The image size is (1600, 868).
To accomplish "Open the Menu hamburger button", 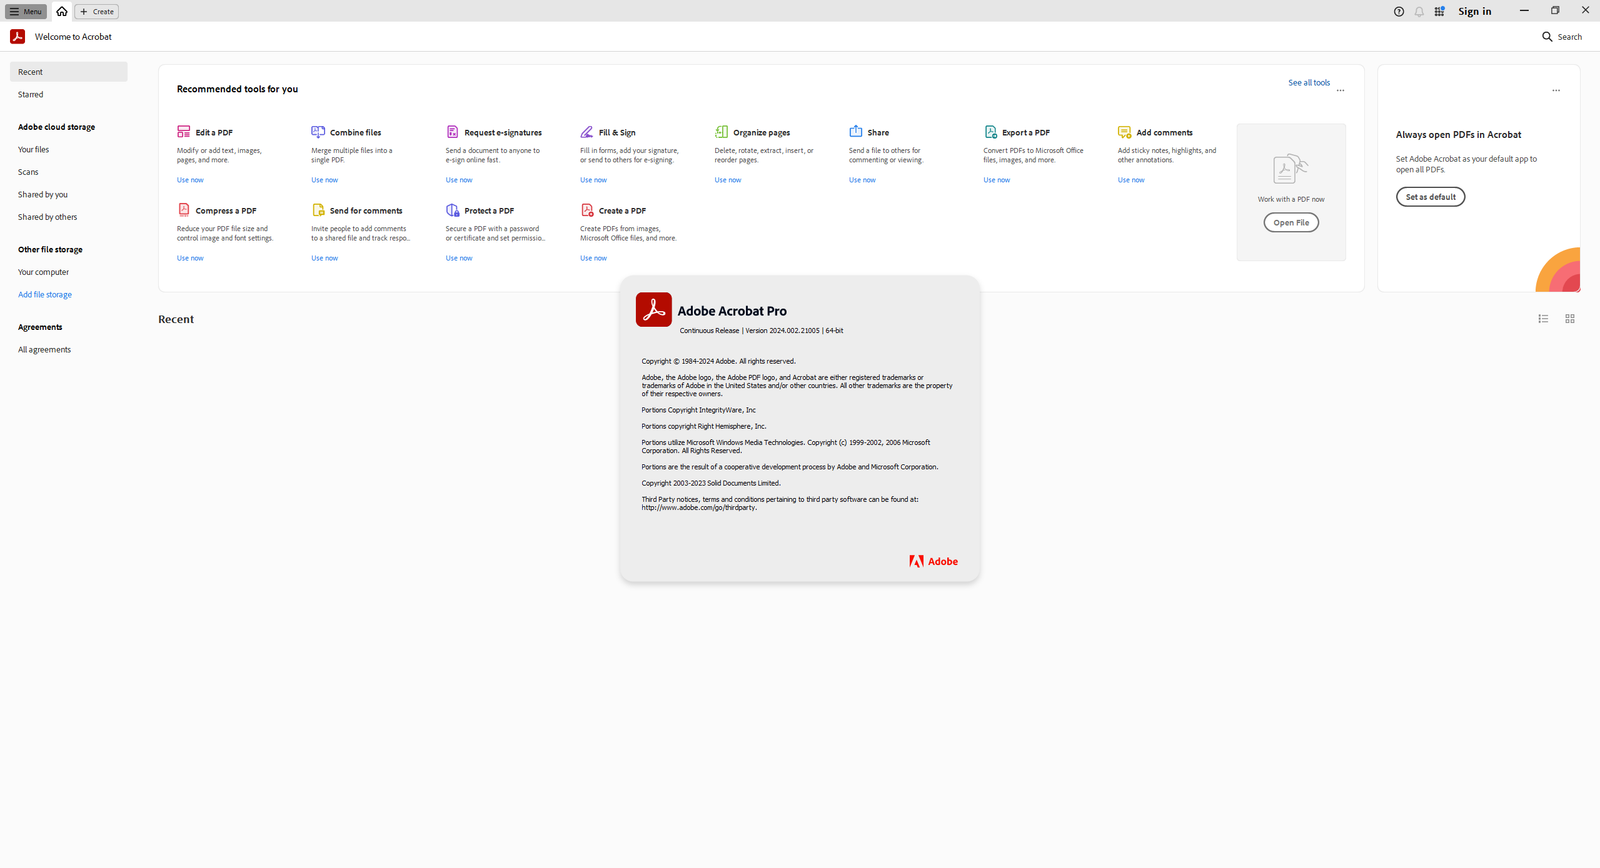I will pyautogui.click(x=26, y=11).
